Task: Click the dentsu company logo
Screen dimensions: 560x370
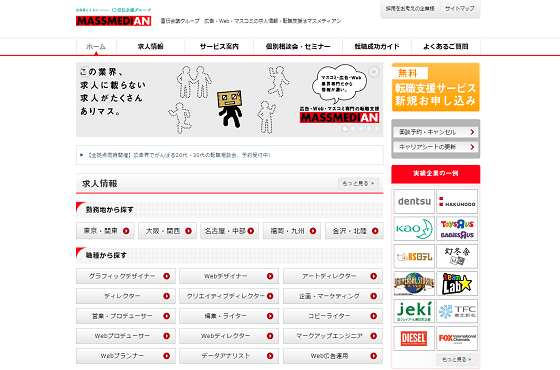Action: [x=414, y=201]
